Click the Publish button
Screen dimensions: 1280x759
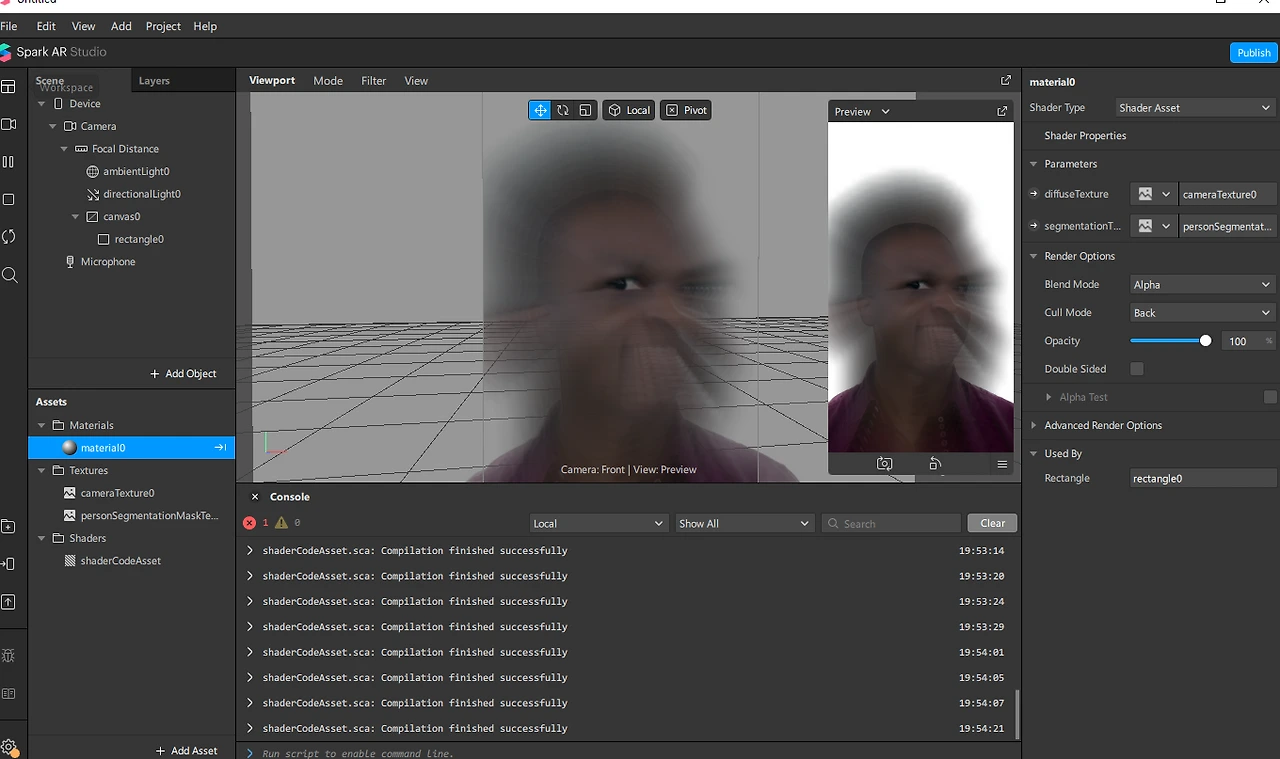tap(1254, 53)
